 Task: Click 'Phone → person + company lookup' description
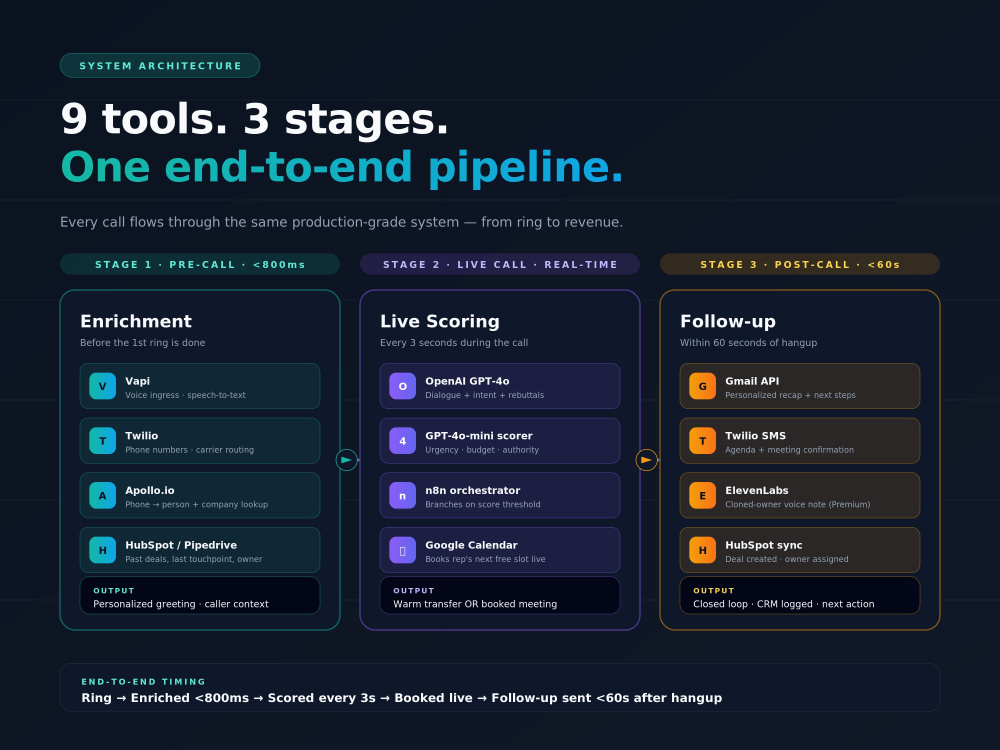(x=196, y=504)
